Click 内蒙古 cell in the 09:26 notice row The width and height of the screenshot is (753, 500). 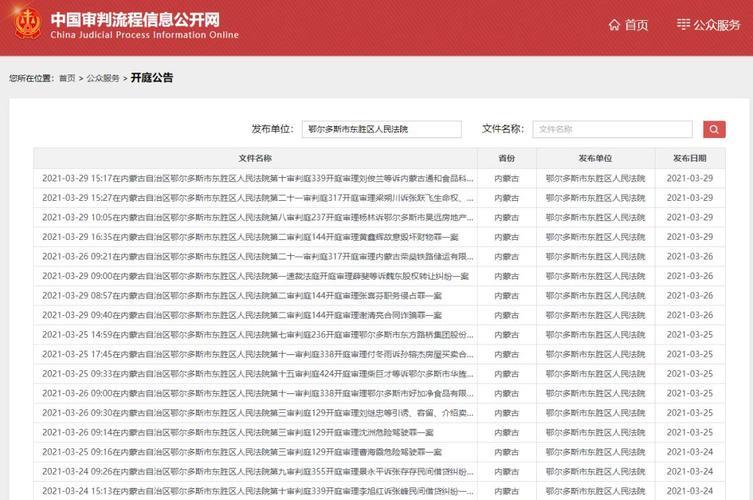click(507, 472)
